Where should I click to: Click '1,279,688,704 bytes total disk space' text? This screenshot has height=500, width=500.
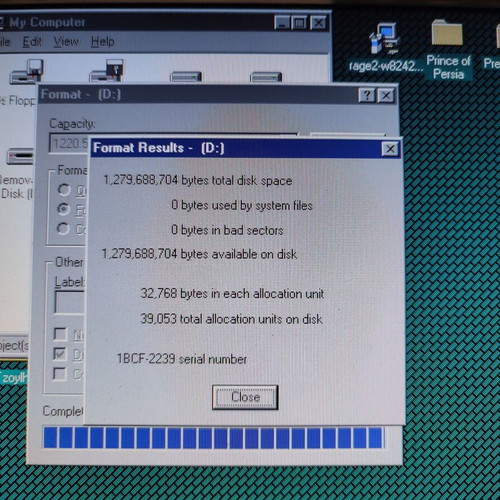click(x=198, y=180)
